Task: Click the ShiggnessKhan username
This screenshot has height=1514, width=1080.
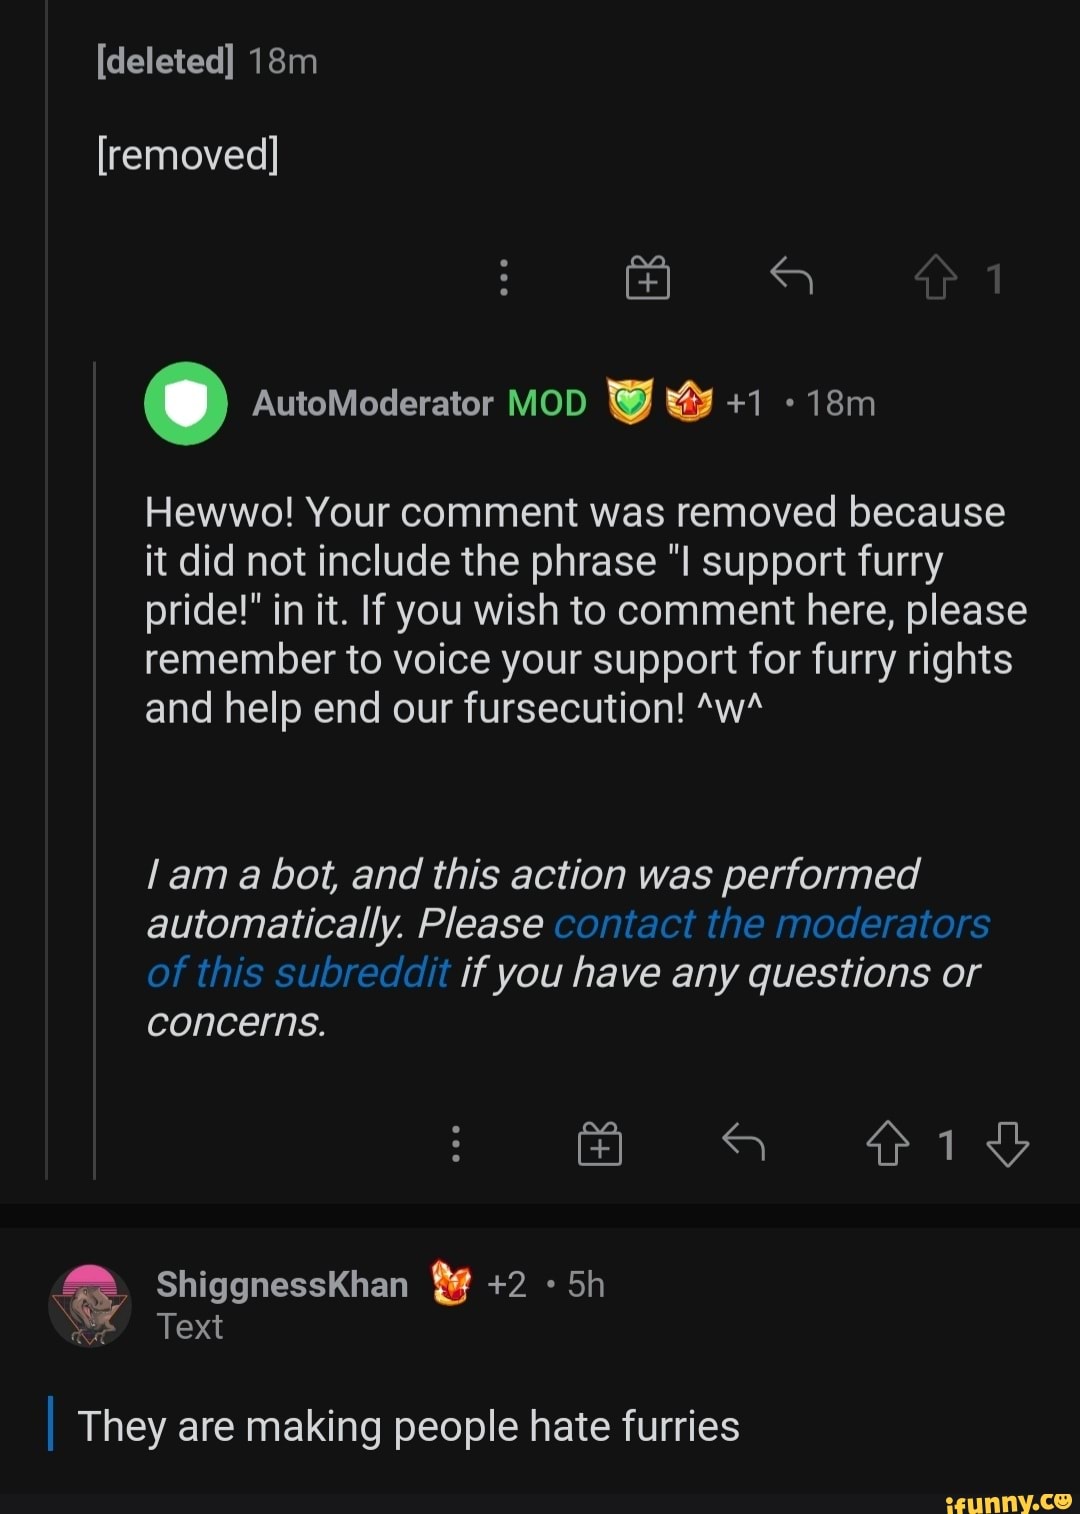Action: pos(280,1283)
